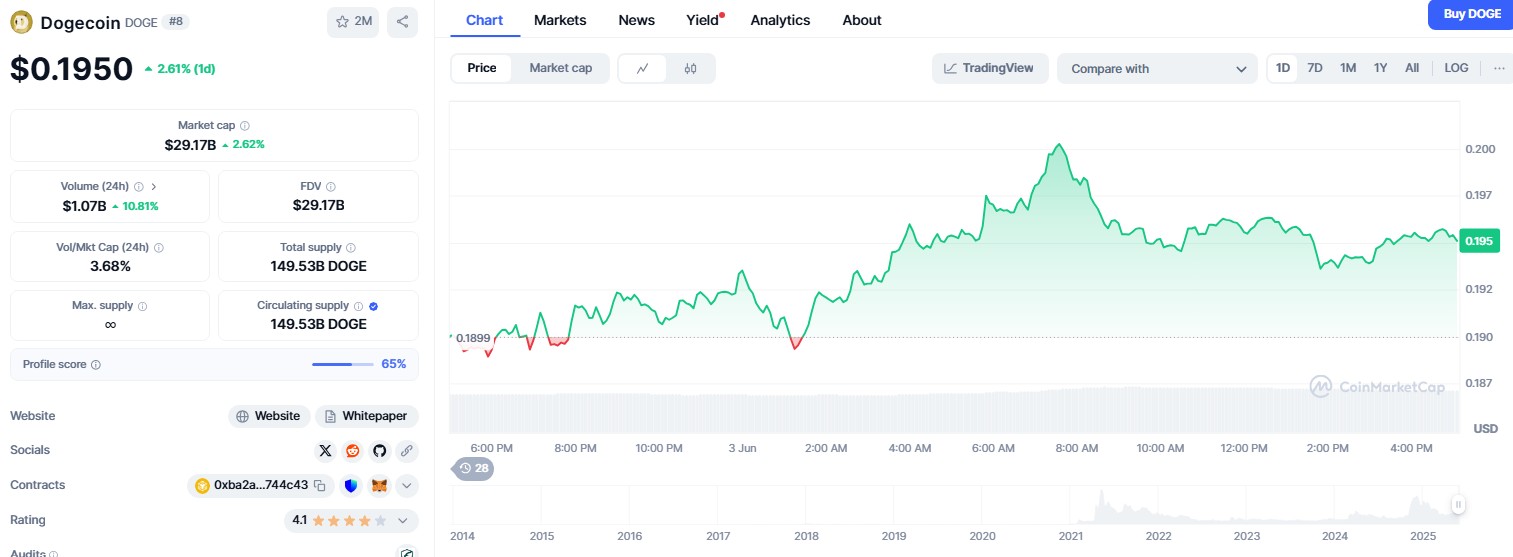Click the share icon next to watchlist

click(x=402, y=21)
